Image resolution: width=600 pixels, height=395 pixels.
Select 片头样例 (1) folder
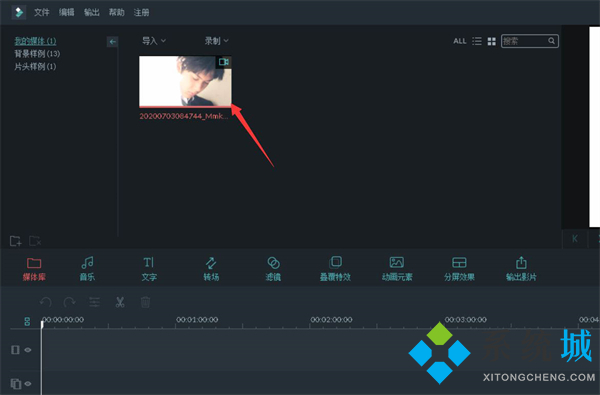coord(35,67)
